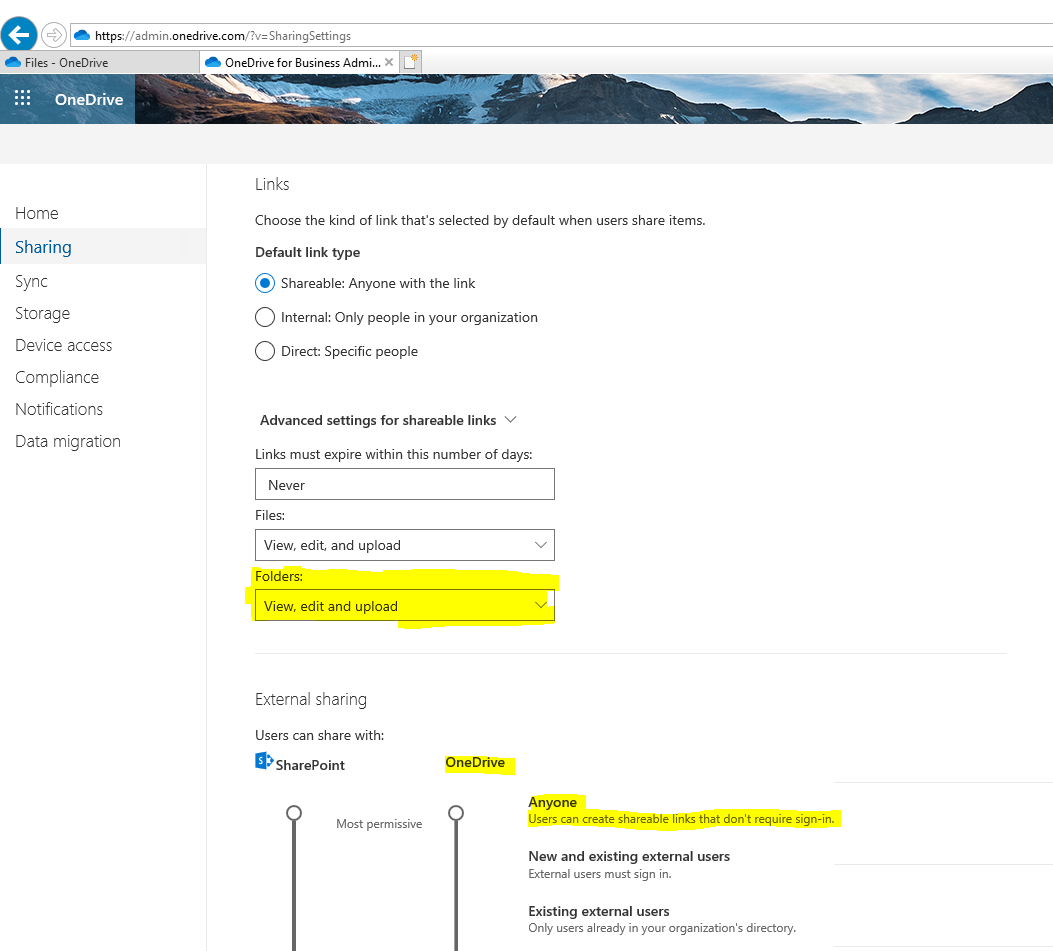Click the Links section heading
Viewport: 1053px width, 951px height.
click(272, 184)
